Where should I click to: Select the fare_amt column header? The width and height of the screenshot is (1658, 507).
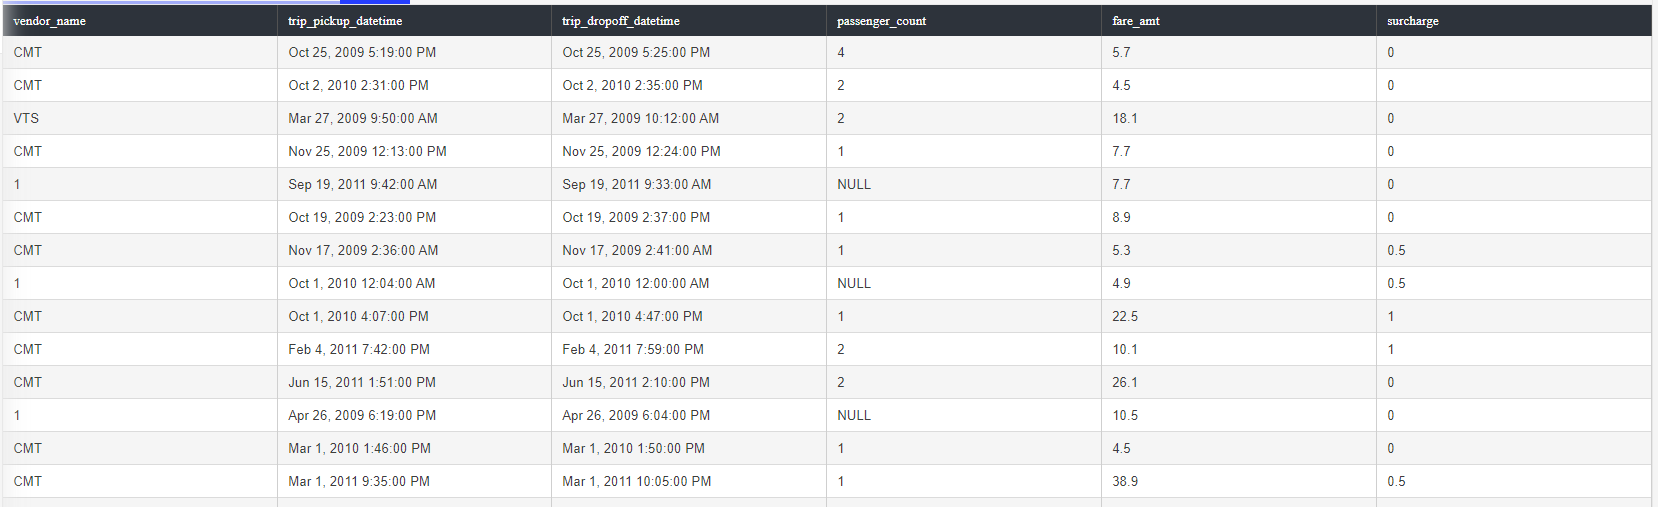1239,21
